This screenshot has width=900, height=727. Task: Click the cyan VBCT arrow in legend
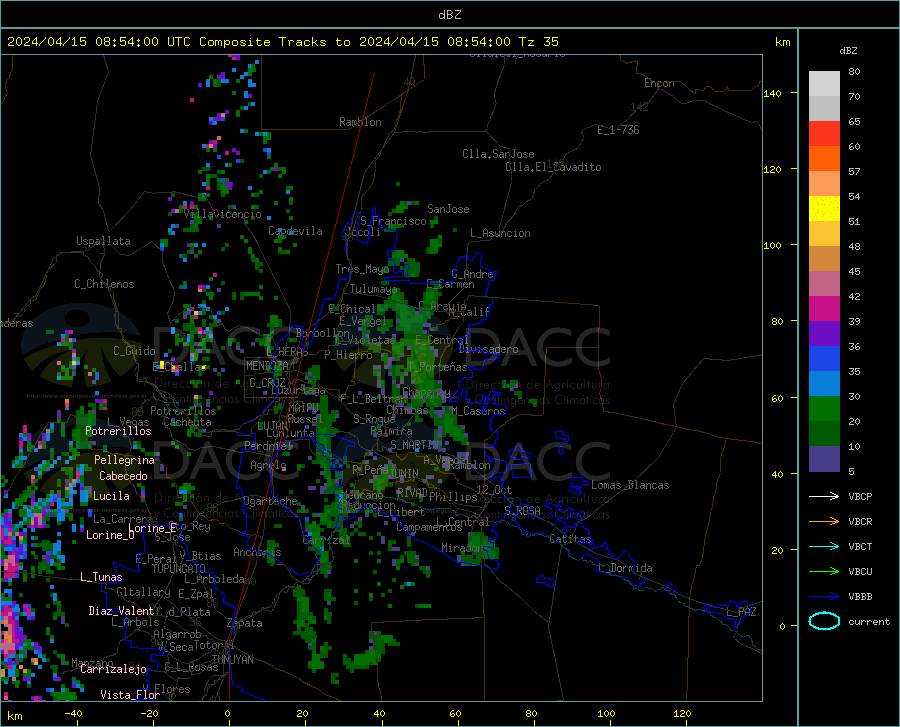824,546
